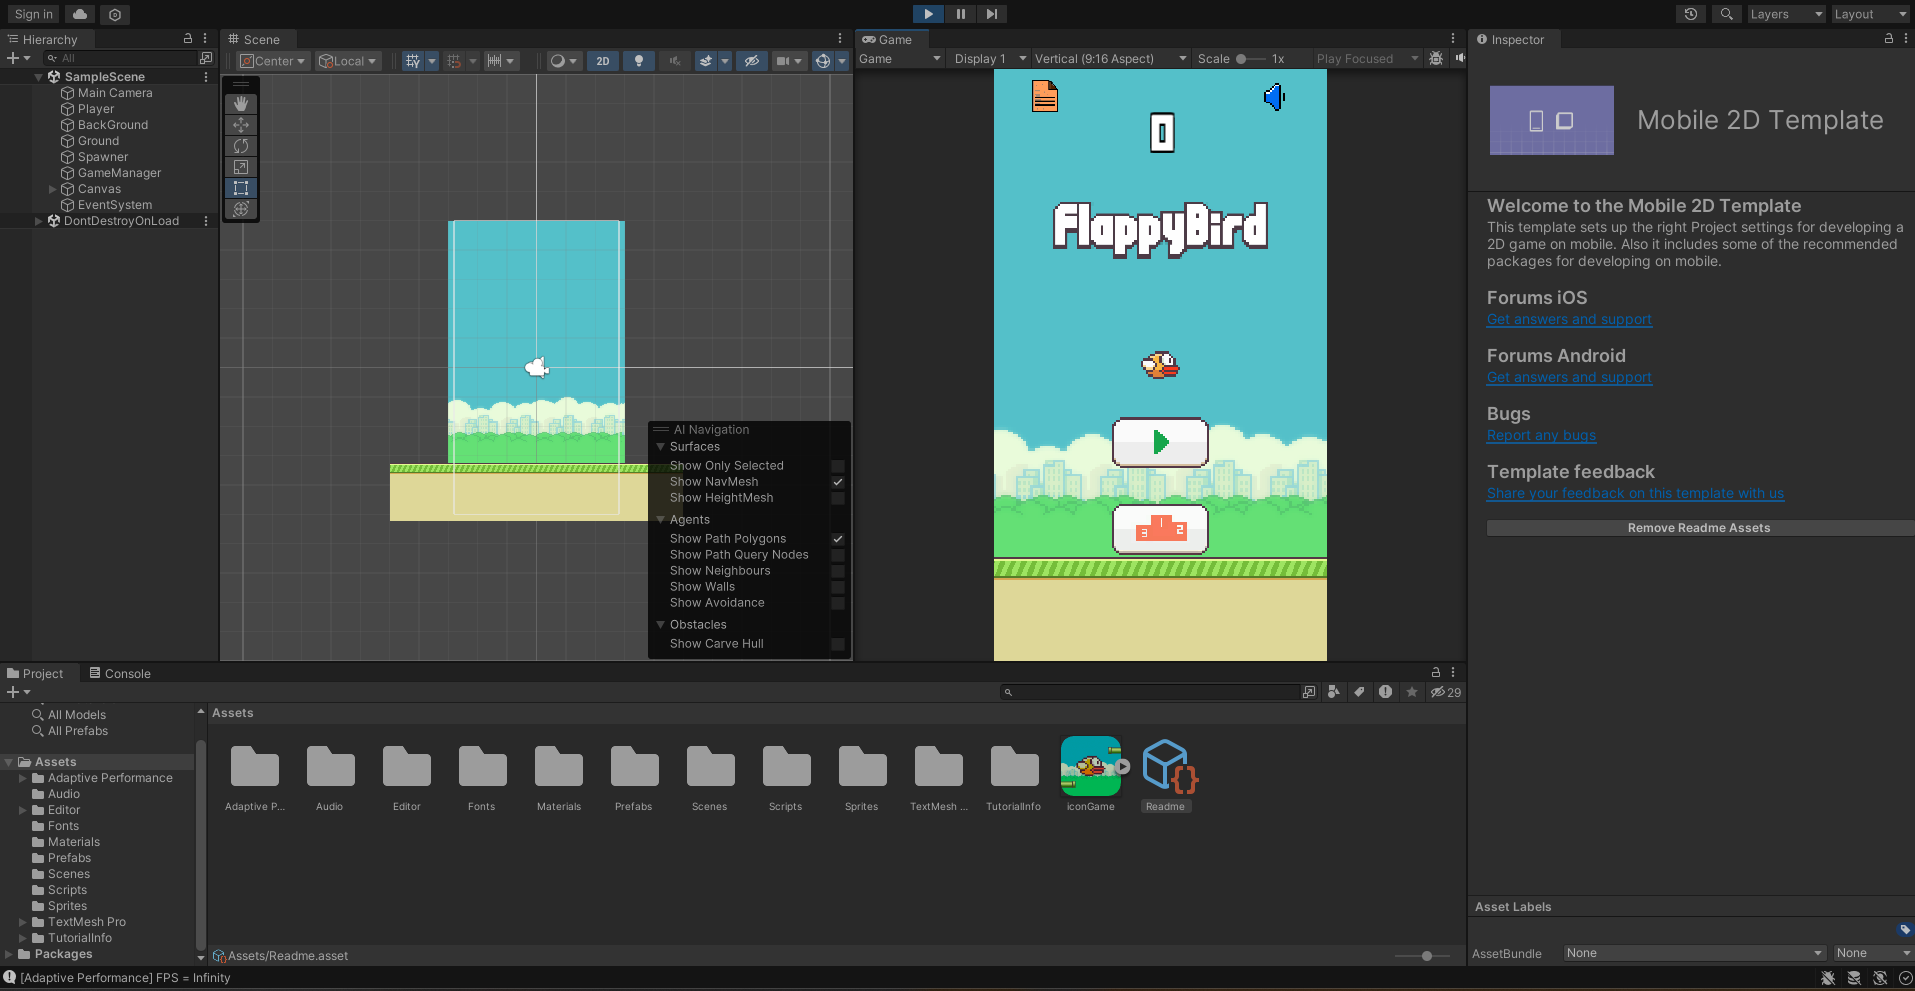Image resolution: width=1915 pixels, height=991 pixels.
Task: Select the Rotate tool in the Scene overlay
Action: 240,146
